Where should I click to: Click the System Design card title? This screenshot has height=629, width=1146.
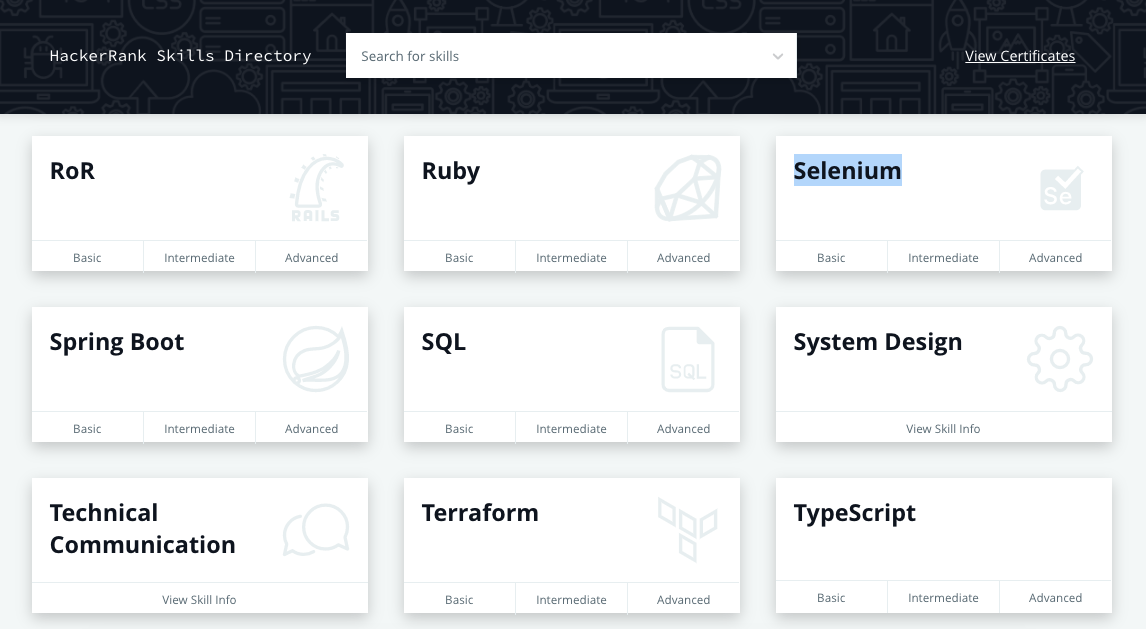(x=878, y=342)
